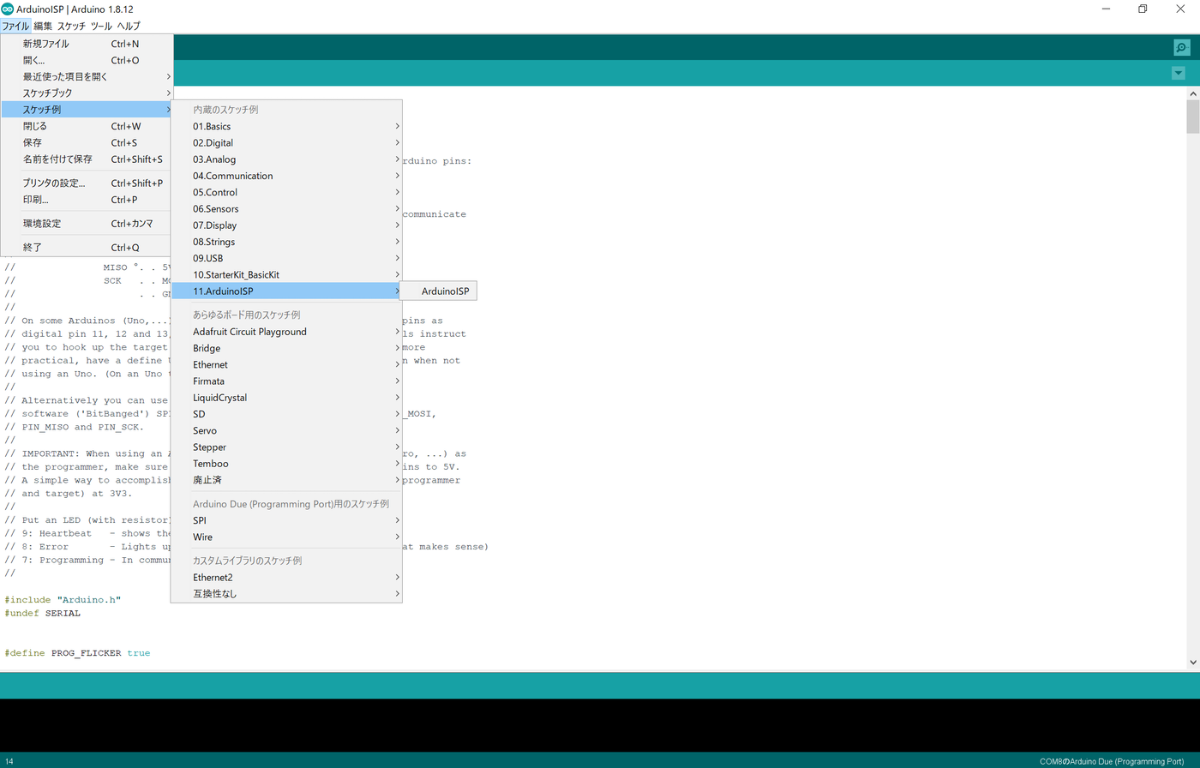Screen dimensions: 1200x768
Task: Open プリンタの設定...
Action: tap(87, 183)
